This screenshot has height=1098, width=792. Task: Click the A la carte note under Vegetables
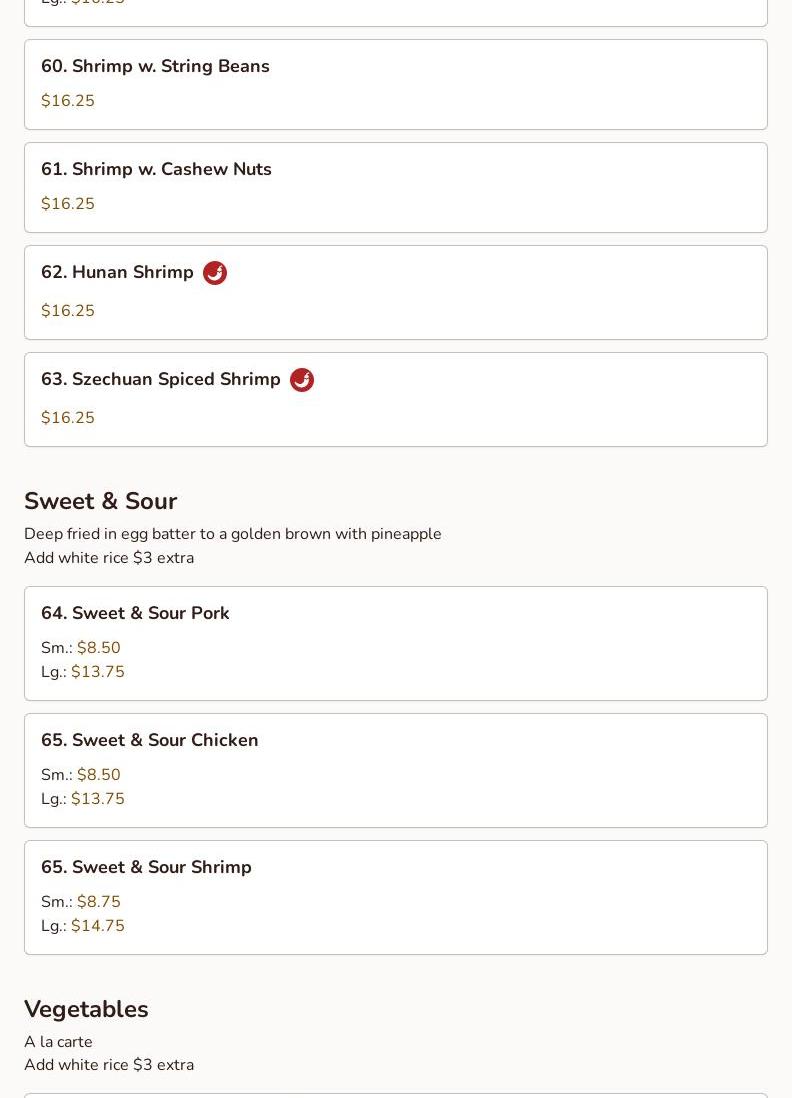tap(58, 1042)
